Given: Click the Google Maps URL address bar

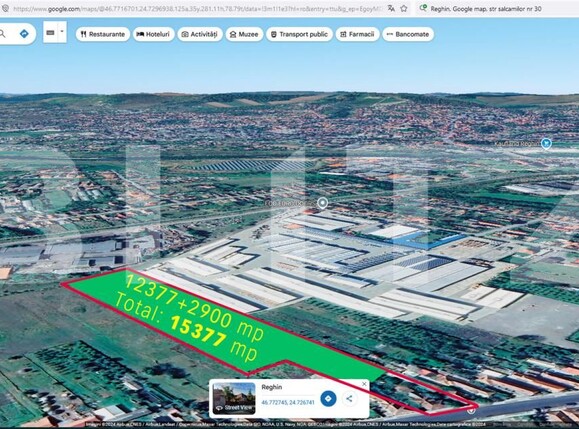Looking at the screenshot, I should (x=198, y=8).
